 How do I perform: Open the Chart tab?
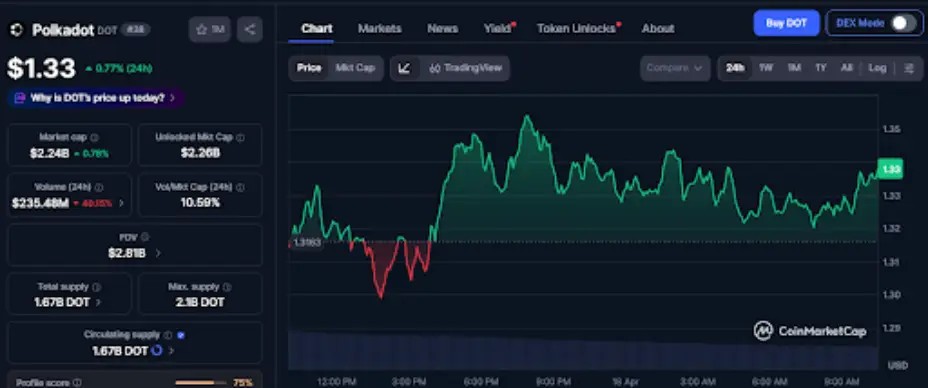[x=317, y=28]
